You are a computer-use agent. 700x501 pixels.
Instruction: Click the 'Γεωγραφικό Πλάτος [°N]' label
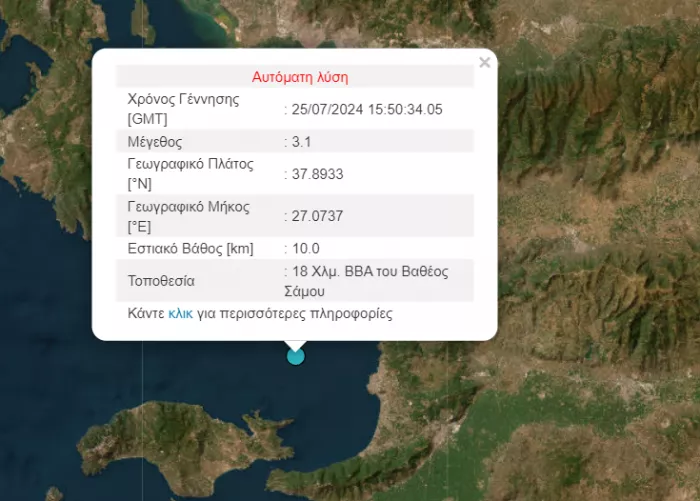point(191,174)
